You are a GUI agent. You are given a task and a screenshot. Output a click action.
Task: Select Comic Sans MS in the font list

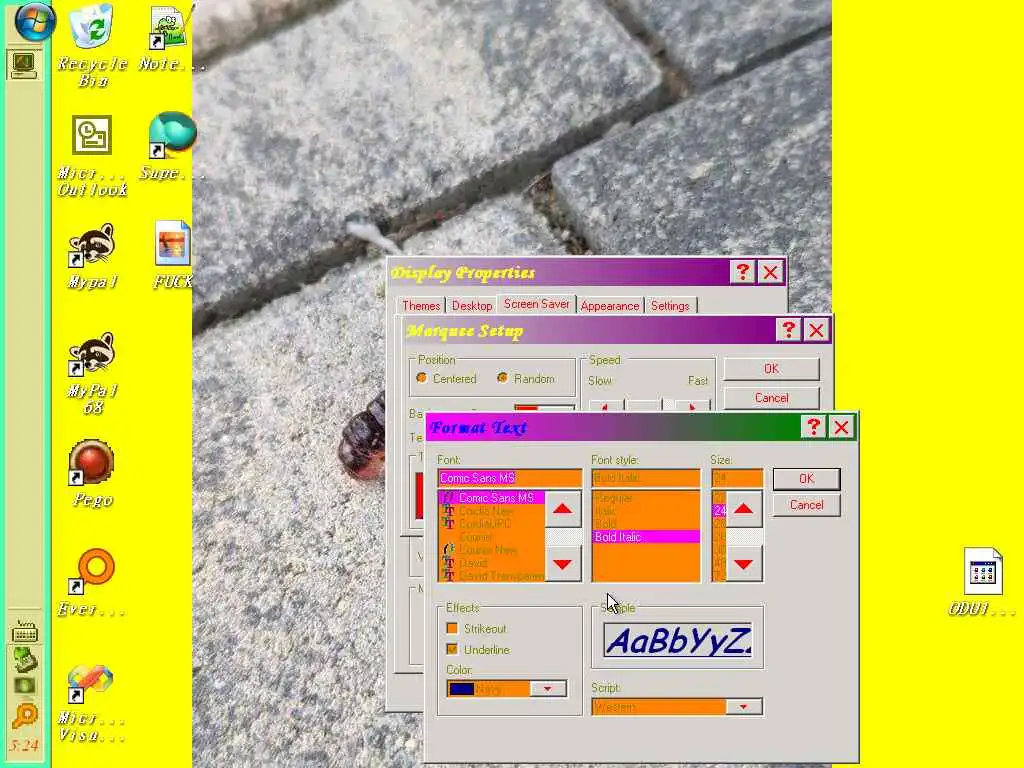[x=491, y=498]
